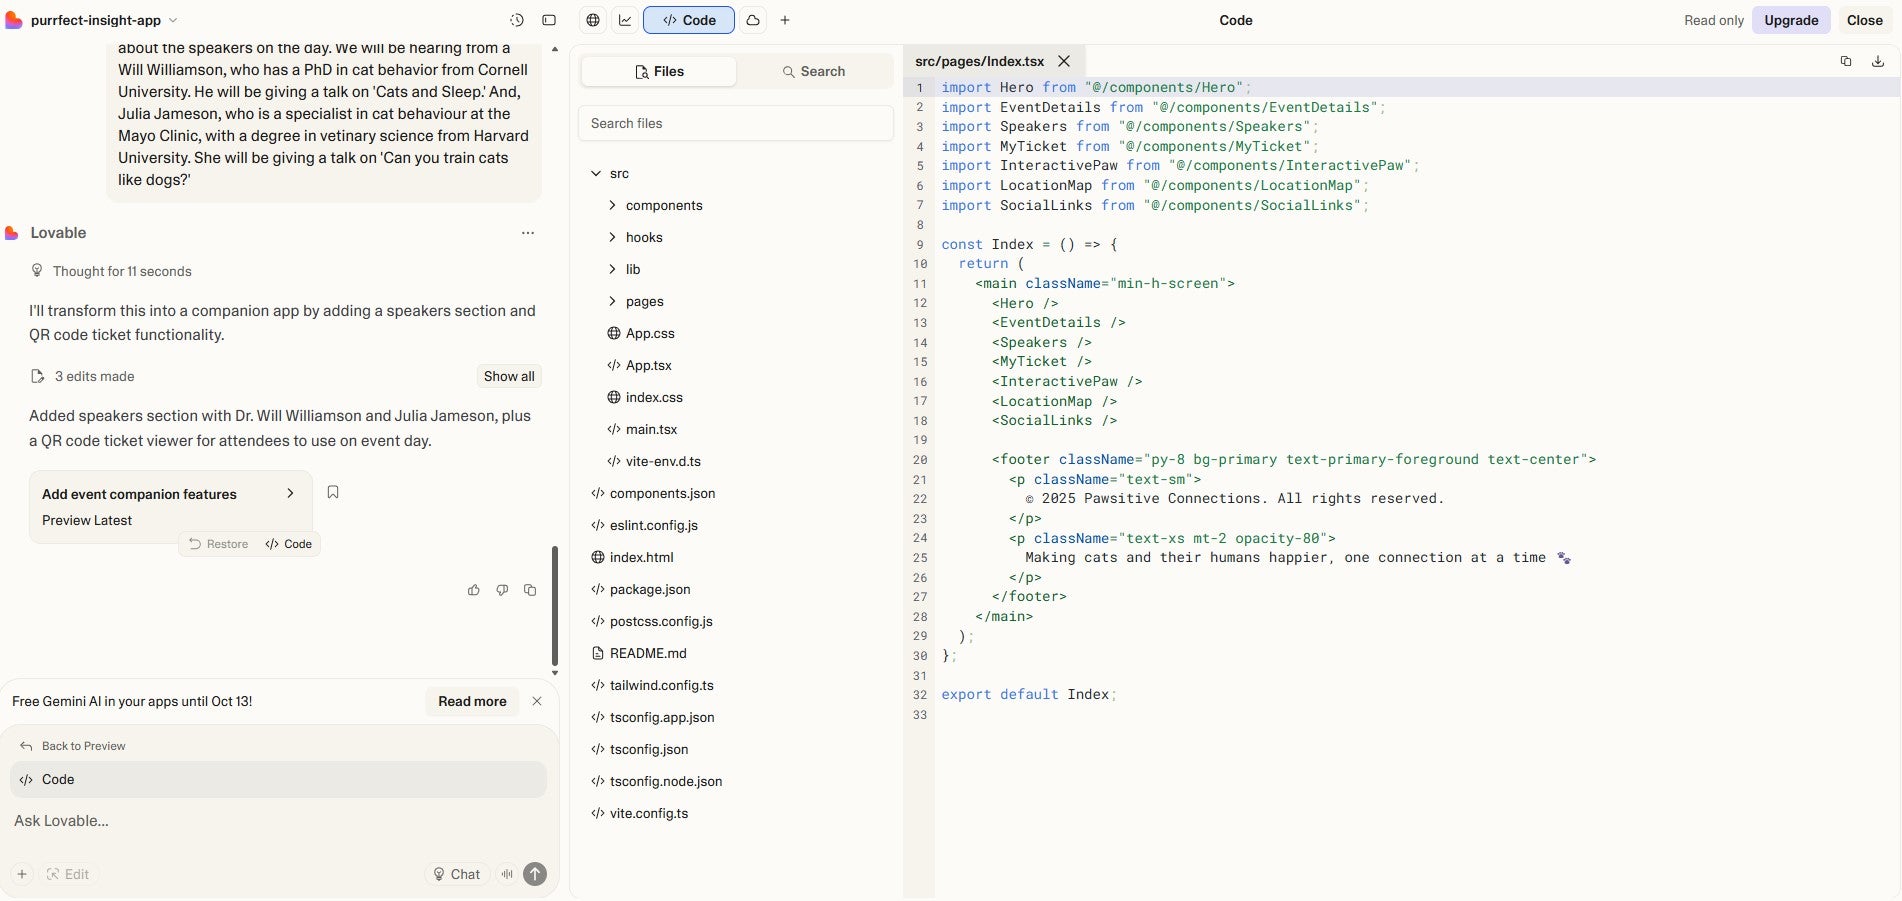Image resolution: width=1902 pixels, height=901 pixels.
Task: Open the analytics chart icon
Action: [623, 20]
